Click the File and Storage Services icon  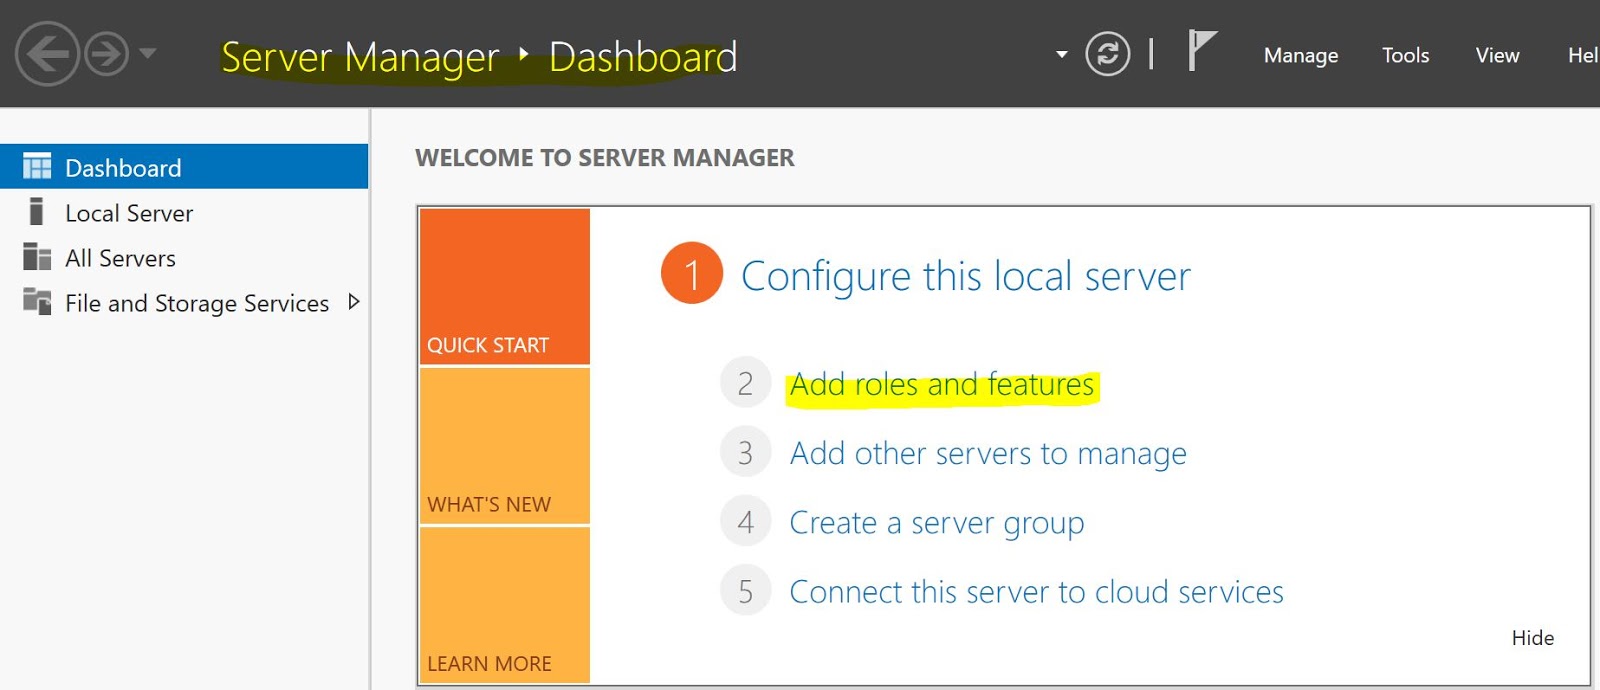point(37,301)
